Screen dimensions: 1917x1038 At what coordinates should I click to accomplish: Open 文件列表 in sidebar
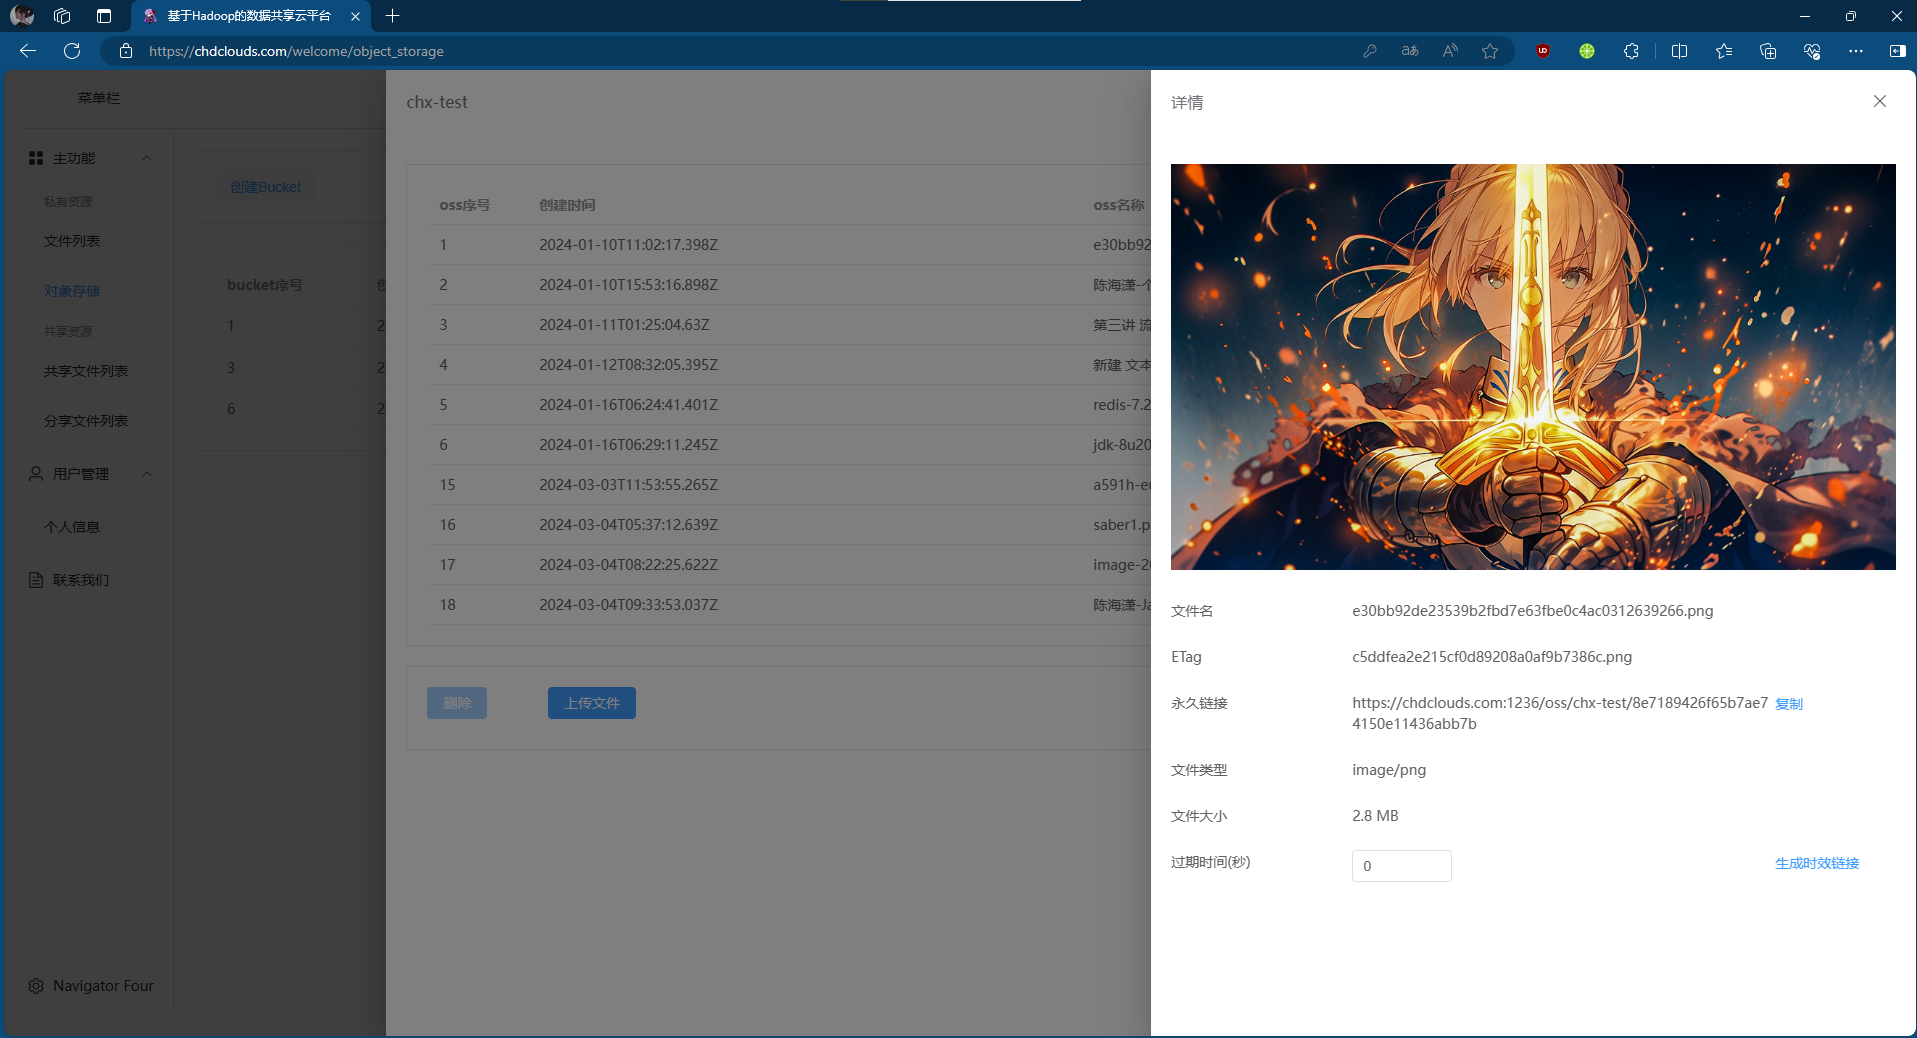[72, 241]
